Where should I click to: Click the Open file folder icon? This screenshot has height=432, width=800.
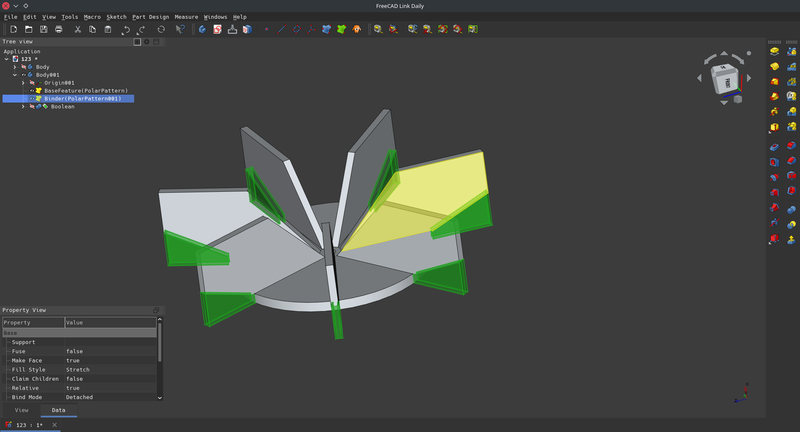(29, 29)
